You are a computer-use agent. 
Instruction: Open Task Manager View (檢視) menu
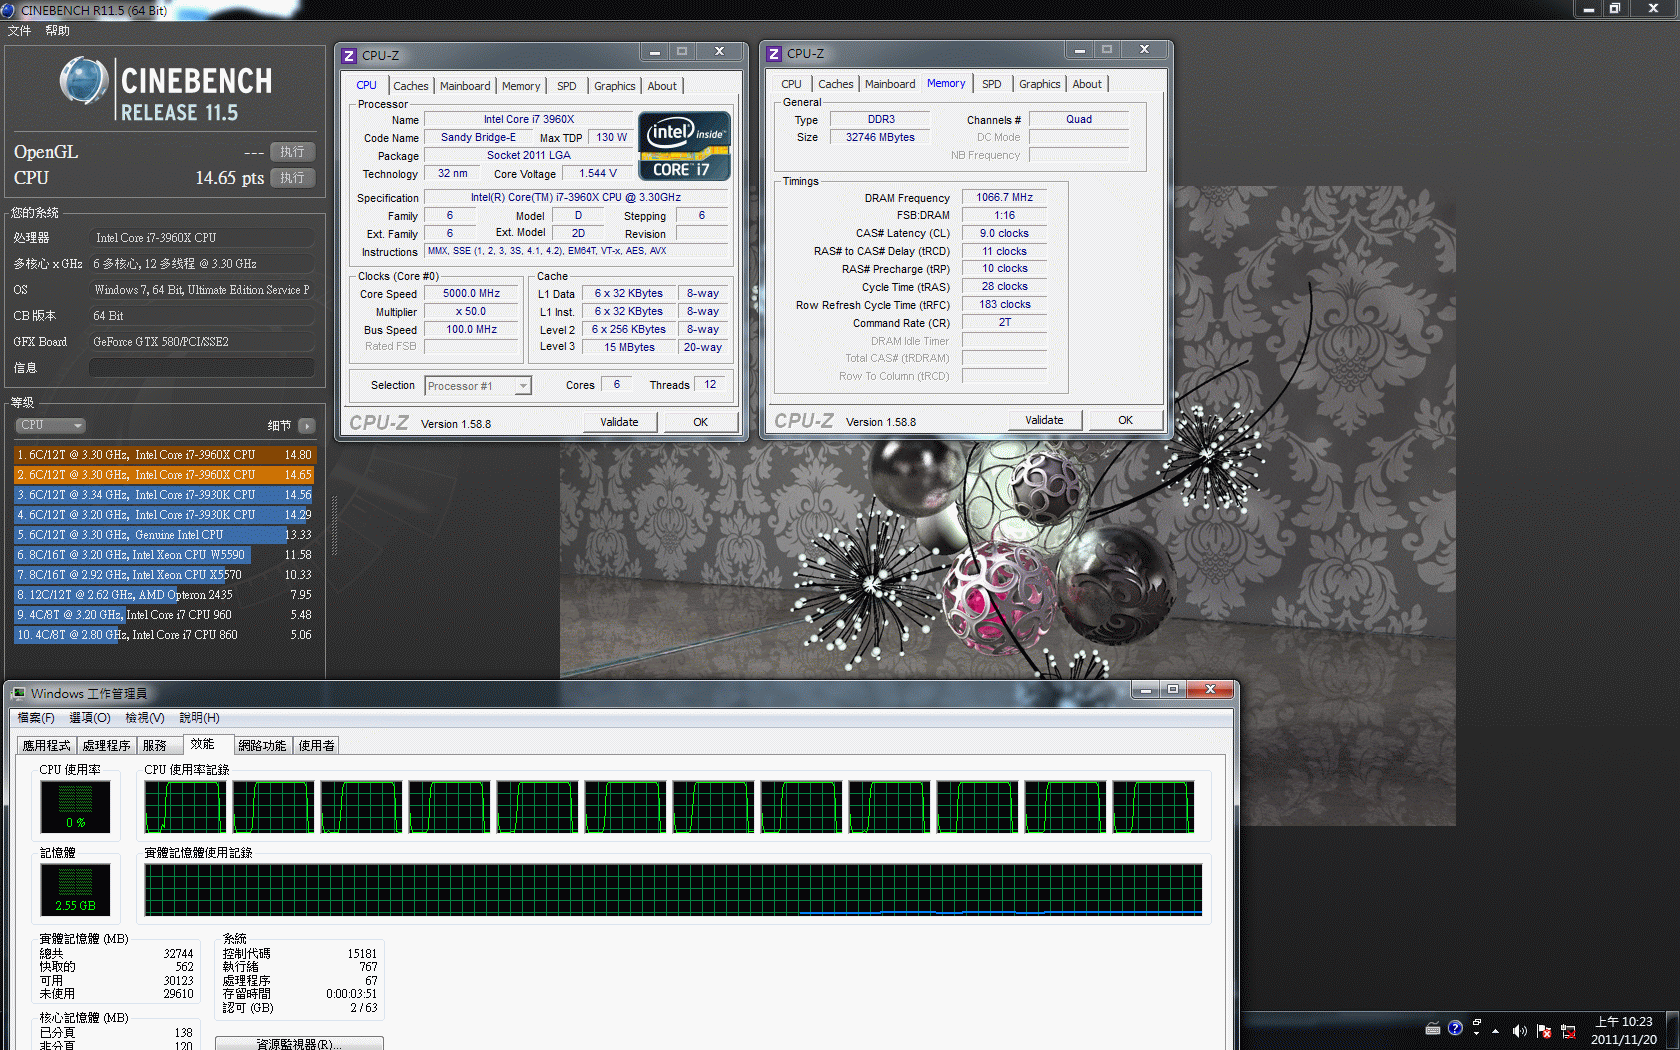[144, 718]
